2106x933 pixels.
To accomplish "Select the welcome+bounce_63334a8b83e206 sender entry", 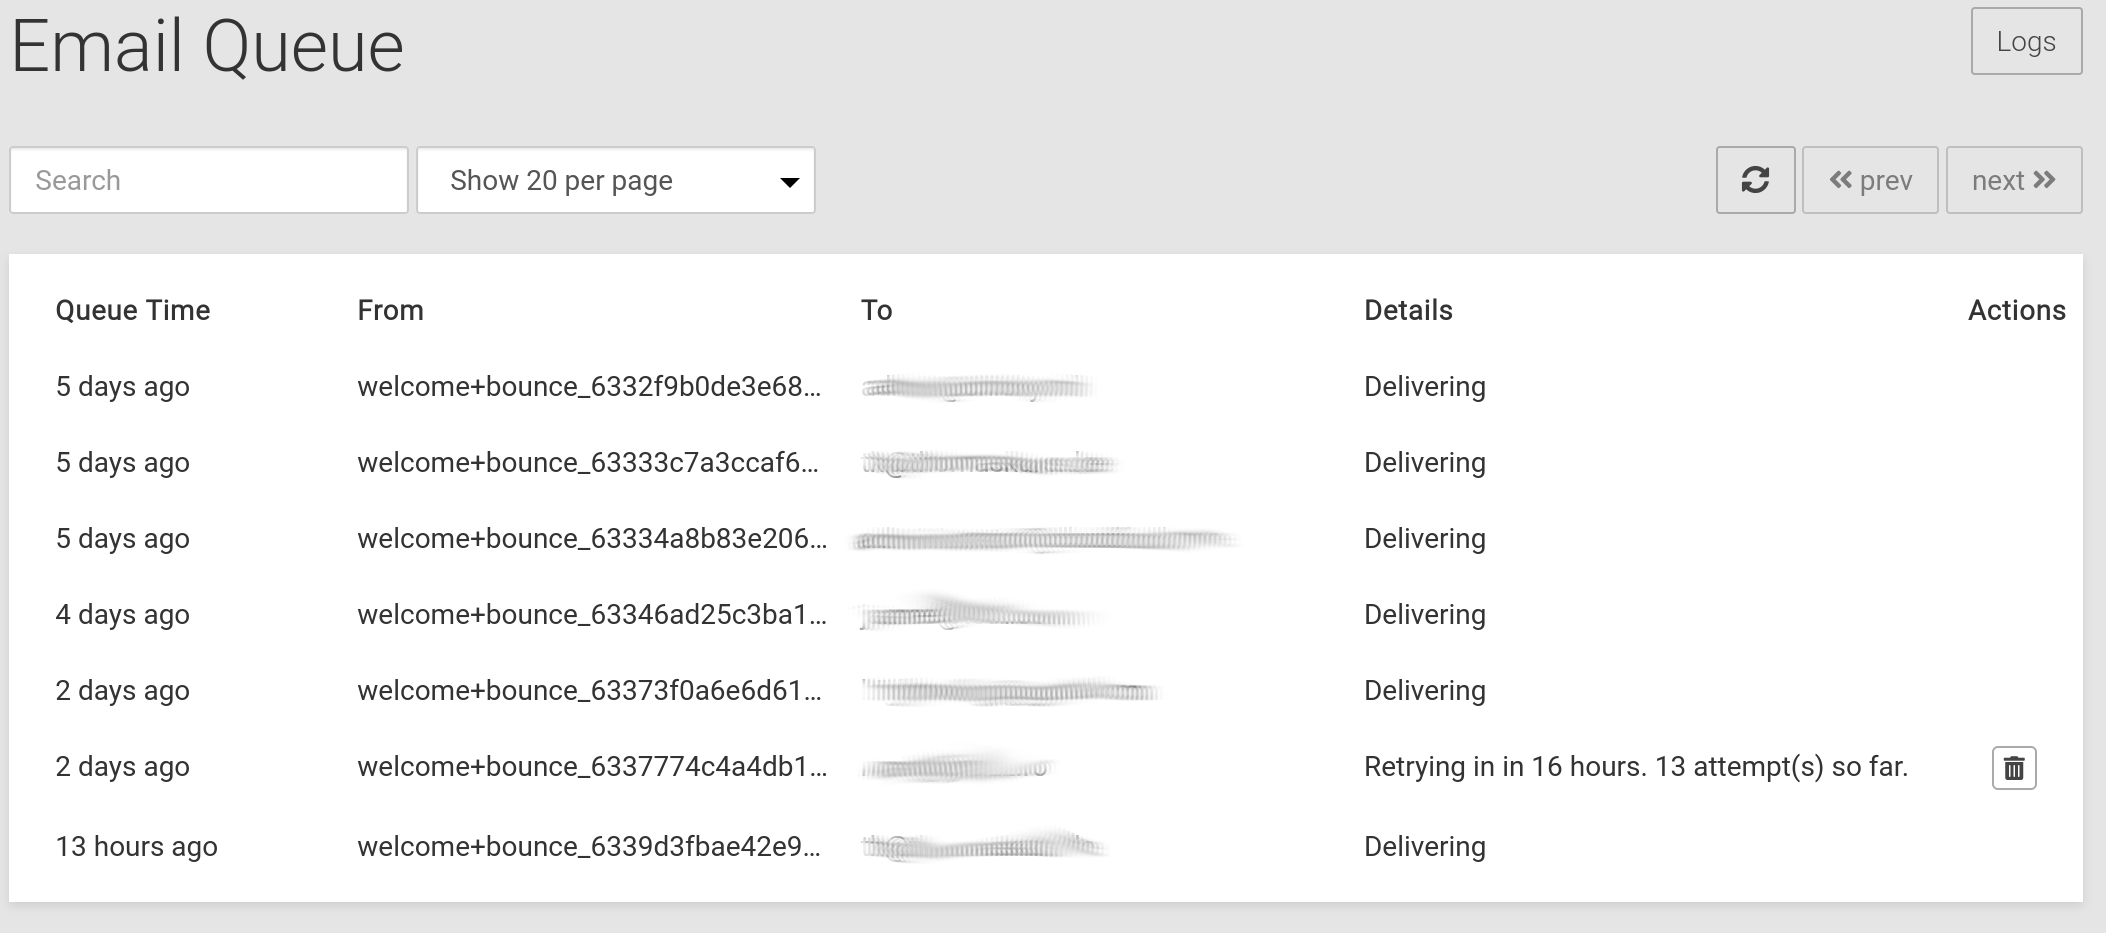I will point(592,539).
